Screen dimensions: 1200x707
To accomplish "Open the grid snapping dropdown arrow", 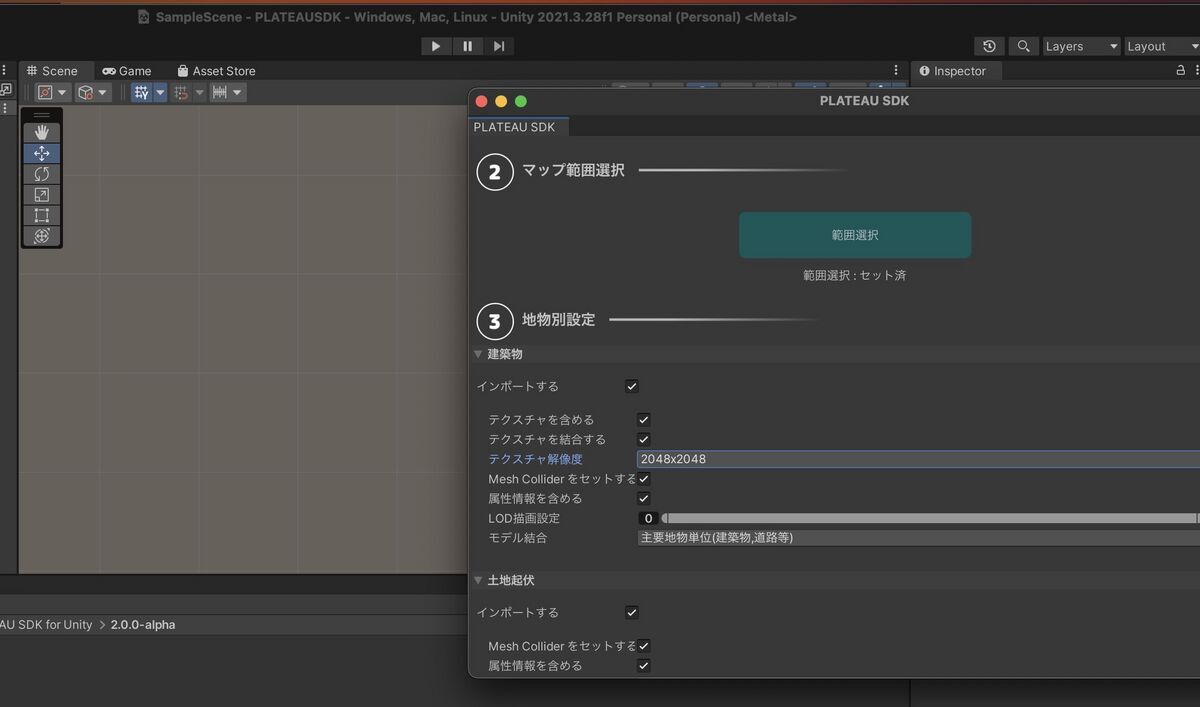I will pos(199,92).
